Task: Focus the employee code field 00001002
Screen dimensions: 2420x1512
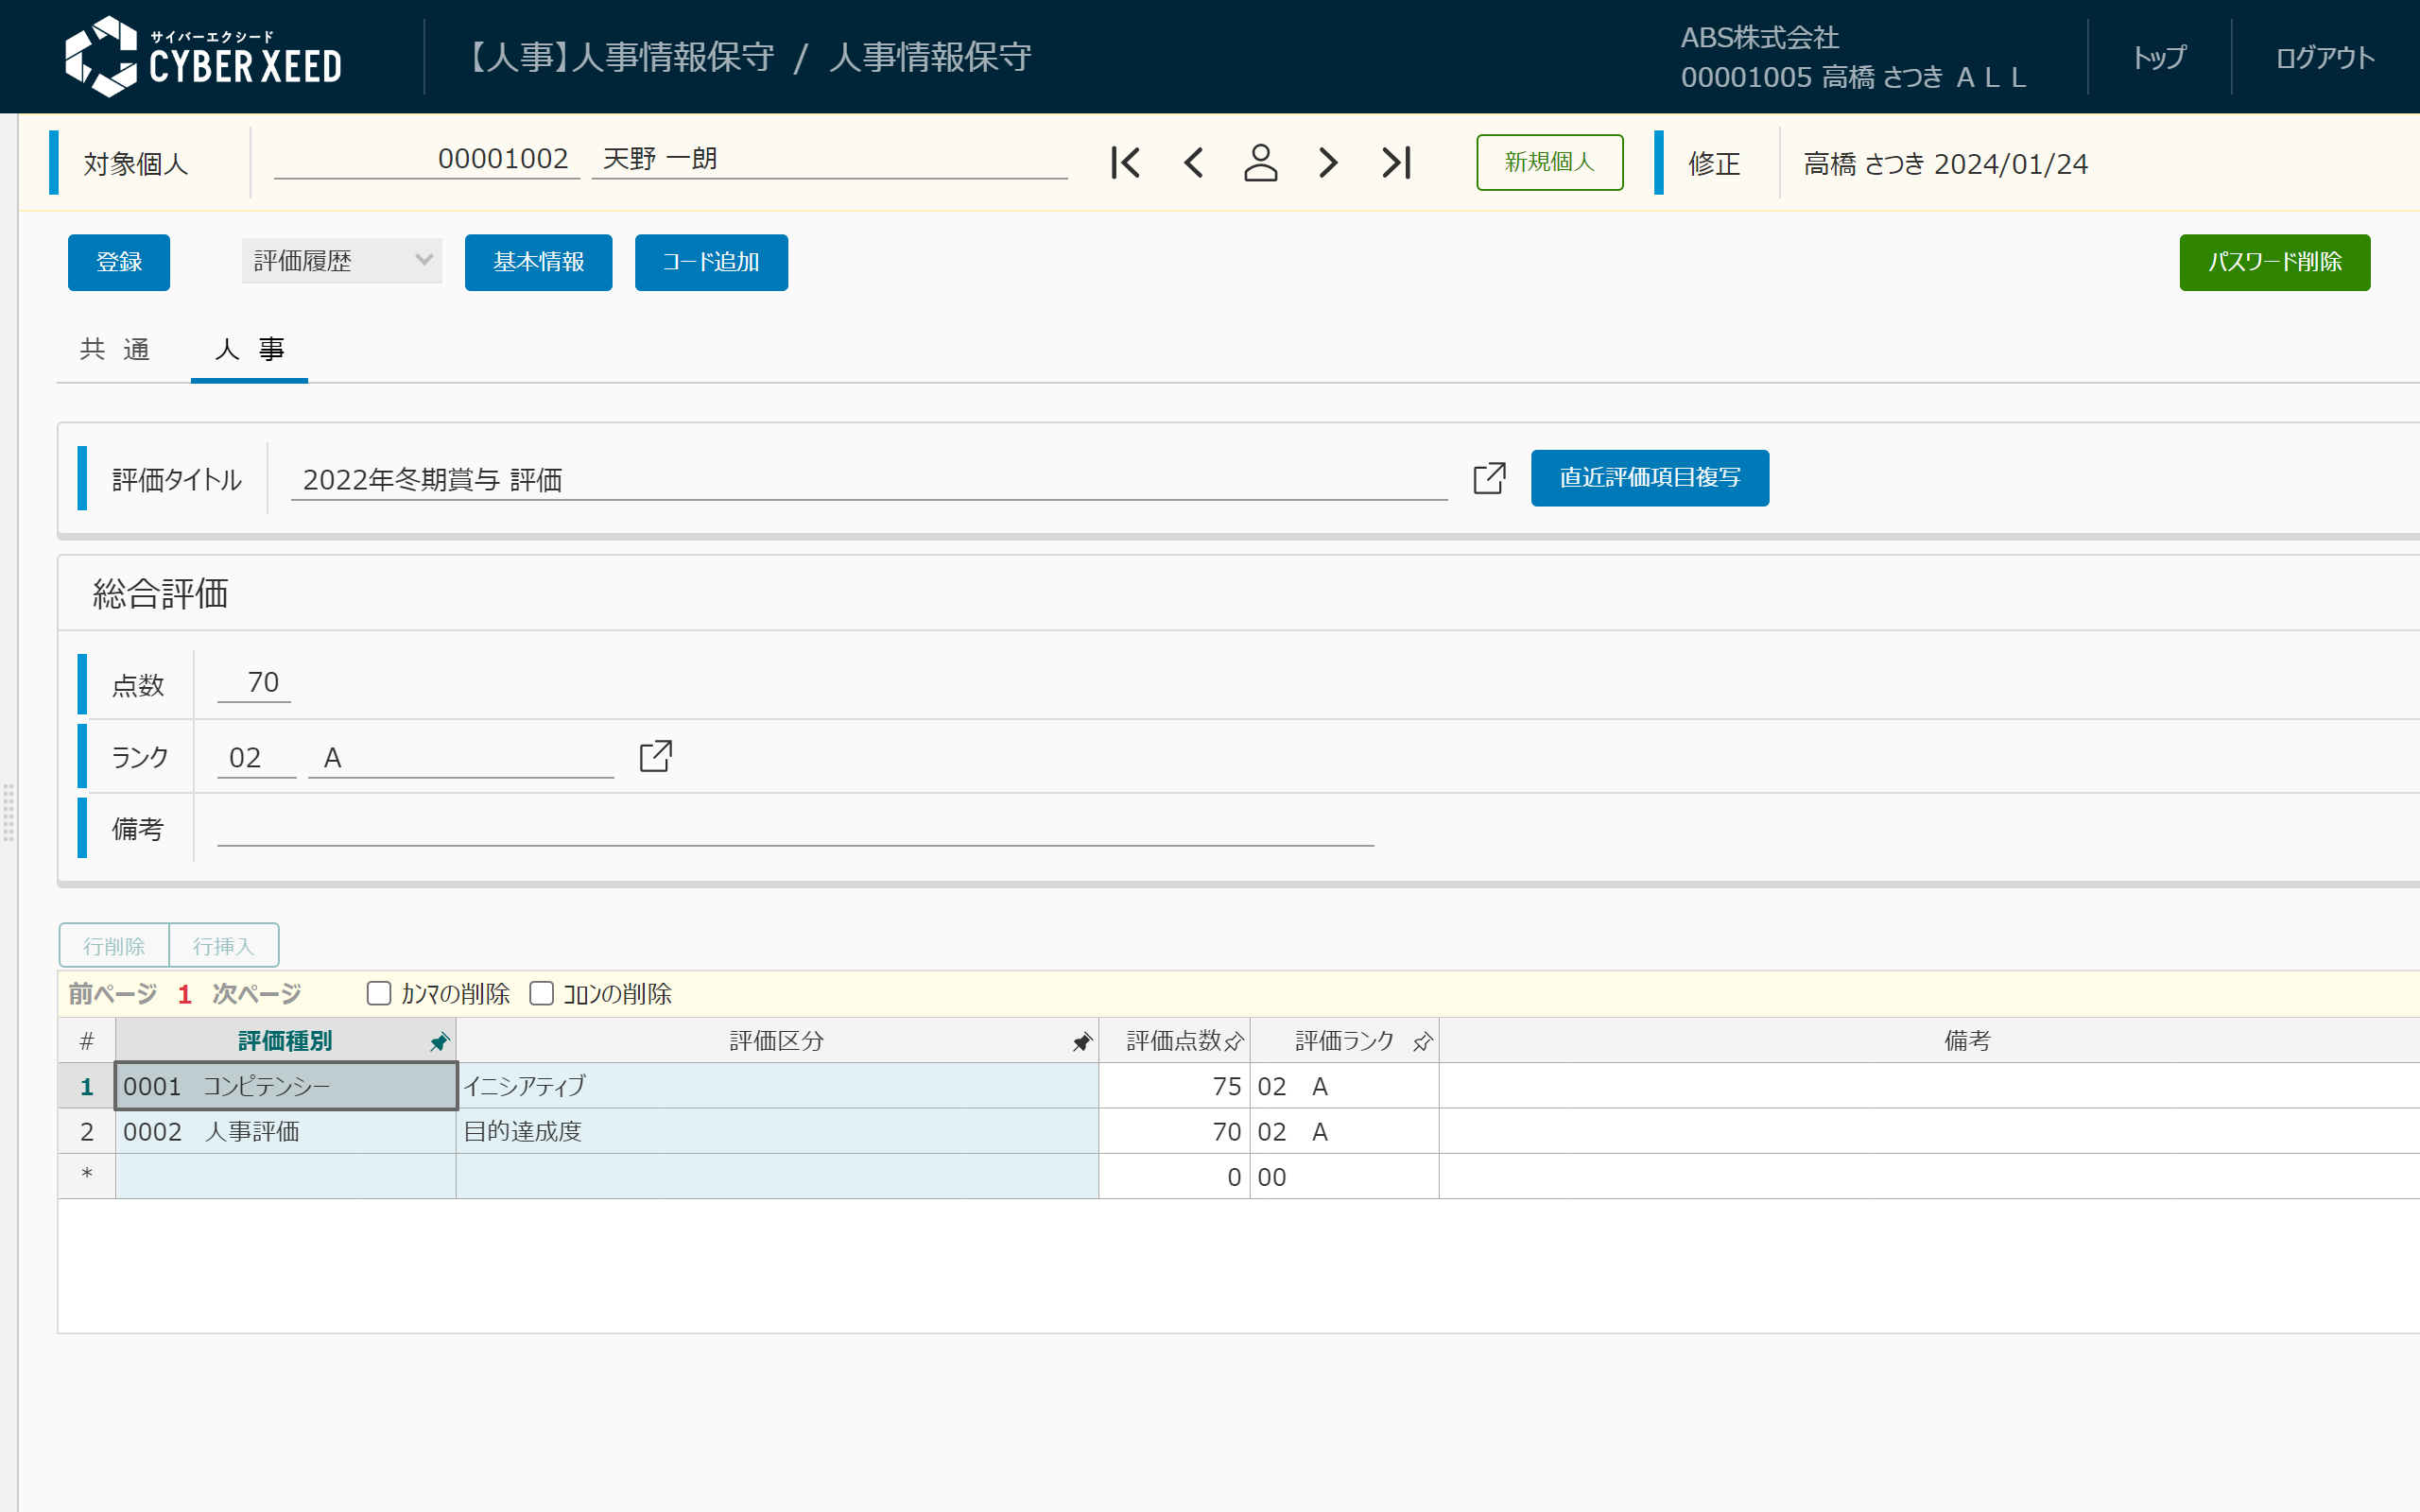Action: (x=427, y=159)
